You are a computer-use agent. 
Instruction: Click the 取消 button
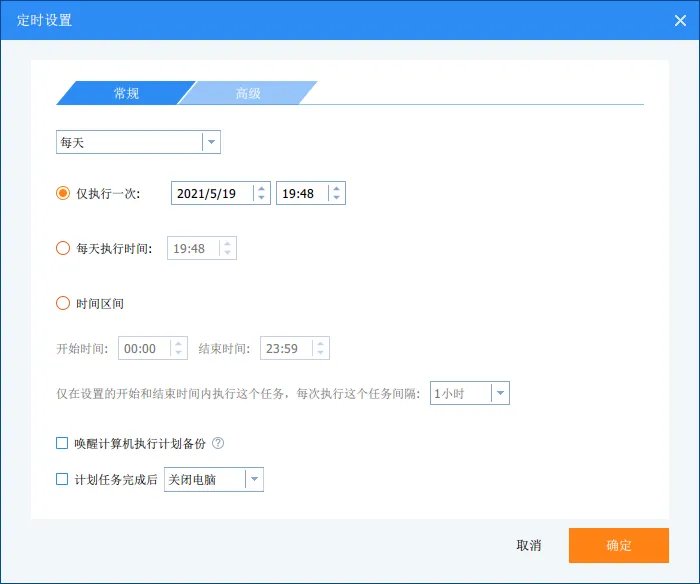point(529,545)
